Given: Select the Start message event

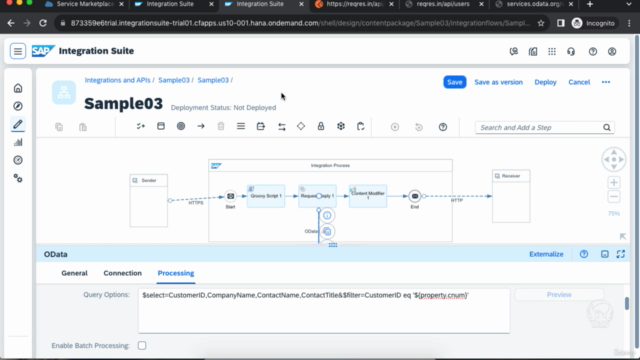Looking at the screenshot, I should tap(230, 196).
